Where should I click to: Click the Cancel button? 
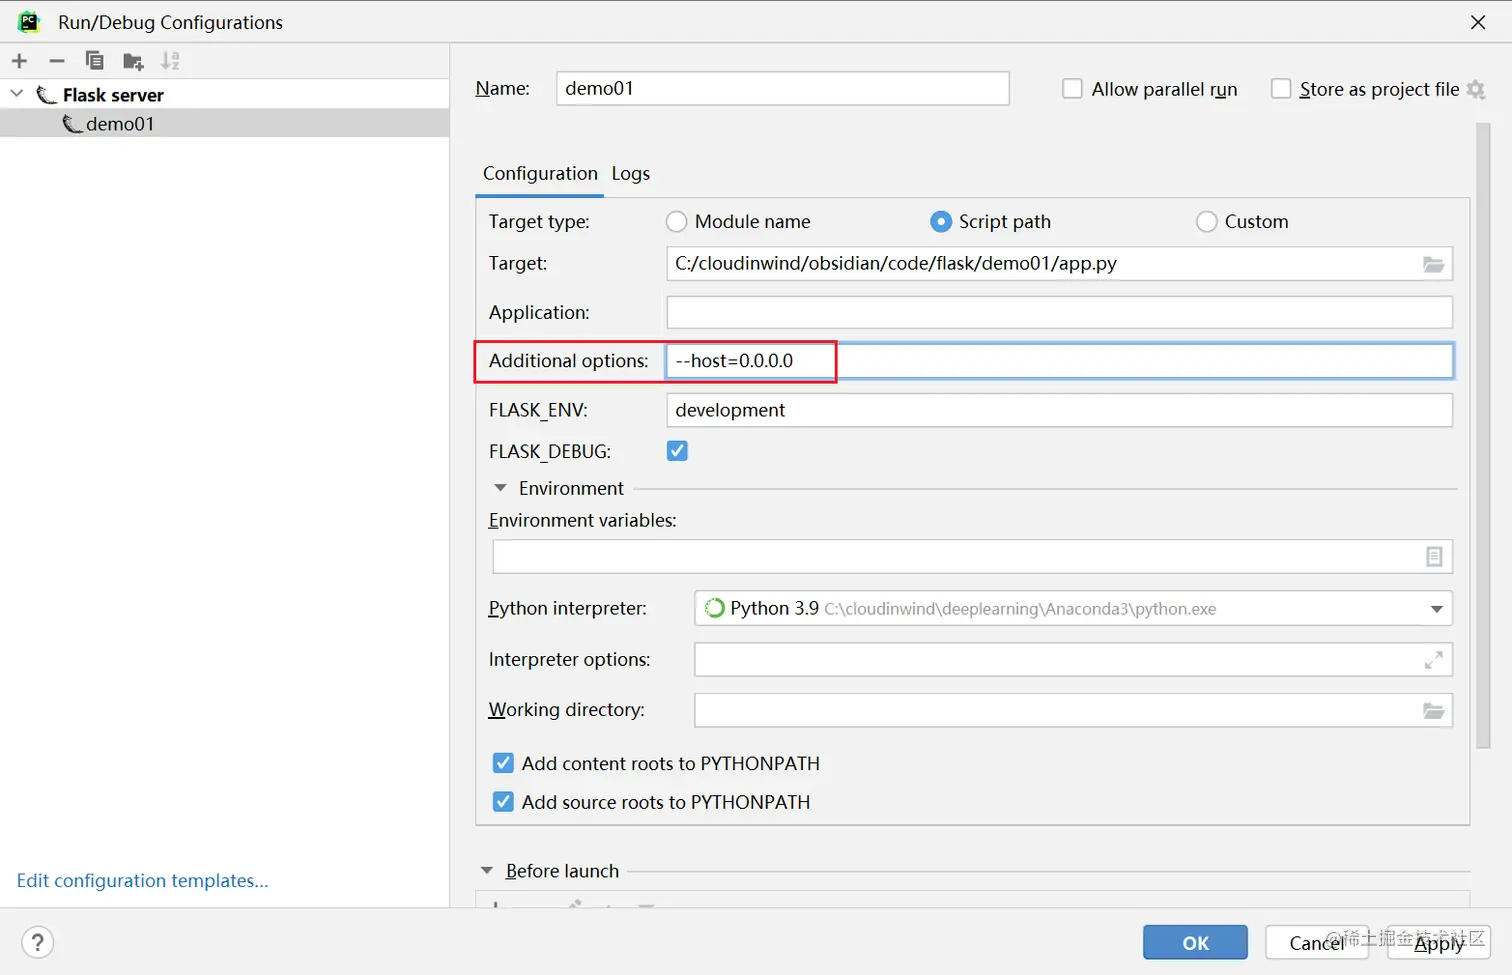(x=1316, y=942)
